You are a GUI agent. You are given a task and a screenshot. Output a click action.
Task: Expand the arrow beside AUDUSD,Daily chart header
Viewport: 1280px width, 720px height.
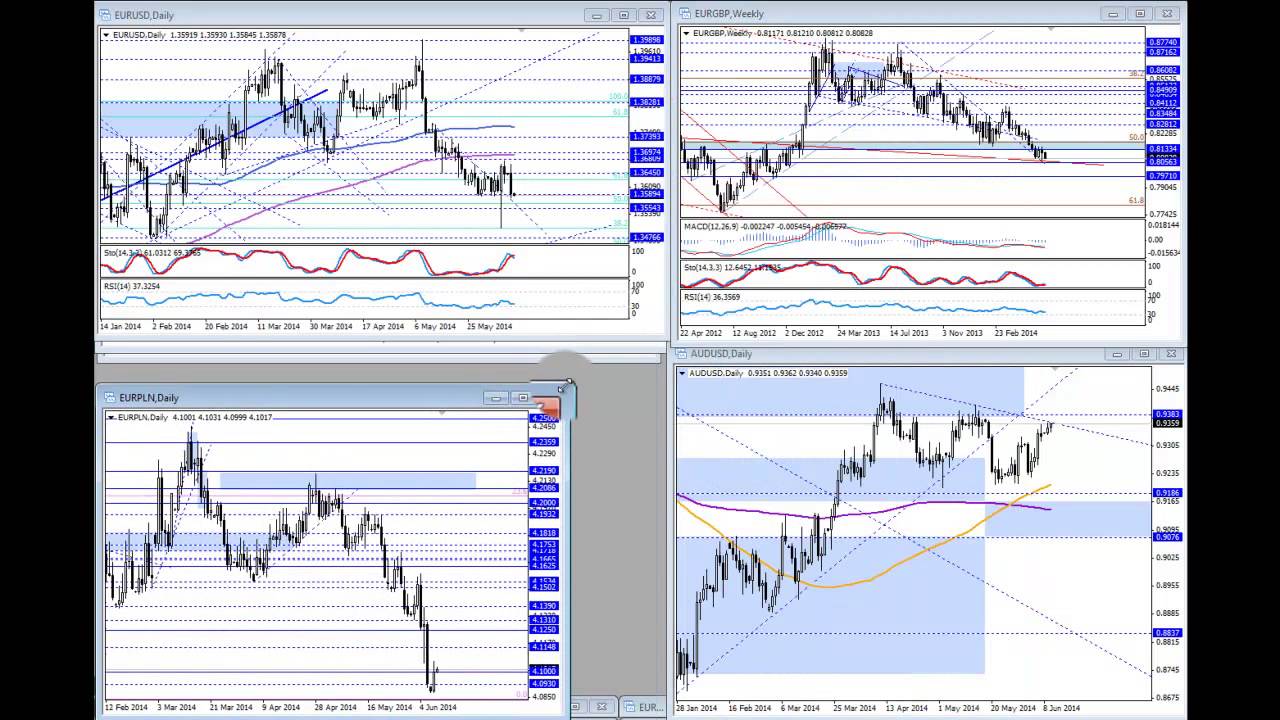tap(683, 373)
